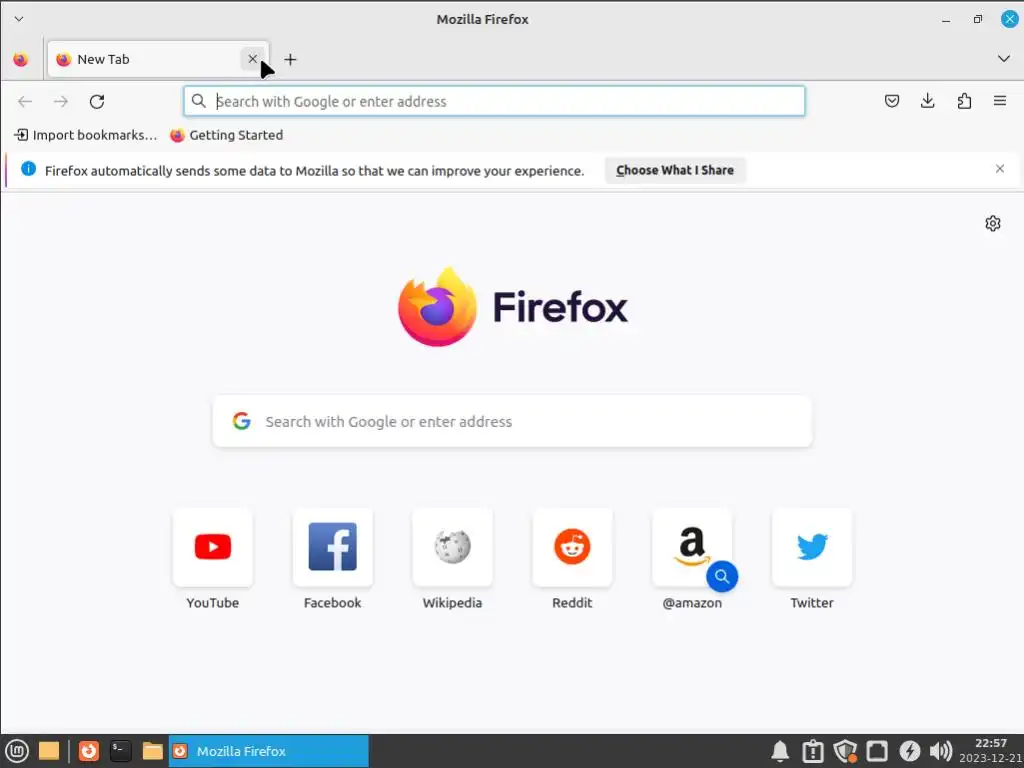Open the Wikipedia shortcut tile
Image resolution: width=1024 pixels, height=768 pixels.
pyautogui.click(x=453, y=547)
